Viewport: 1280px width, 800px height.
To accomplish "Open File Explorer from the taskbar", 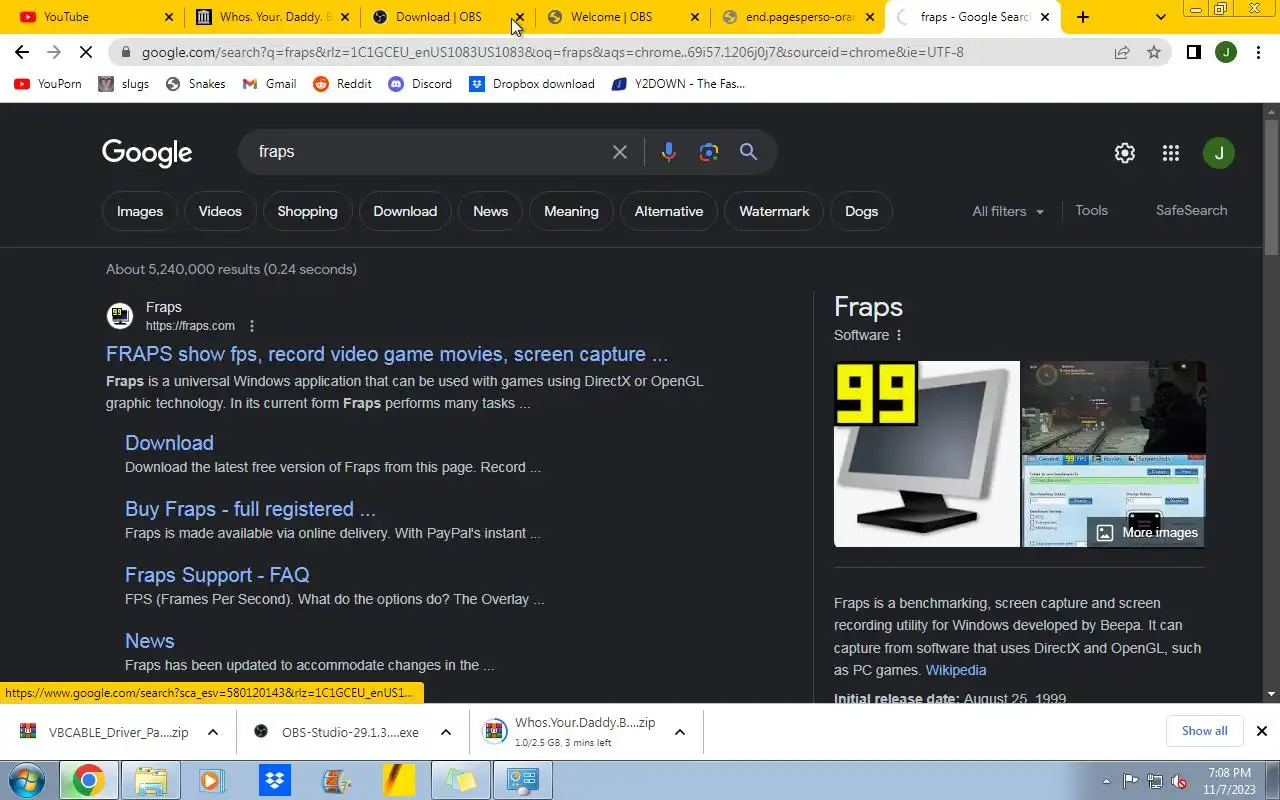I will pos(150,780).
